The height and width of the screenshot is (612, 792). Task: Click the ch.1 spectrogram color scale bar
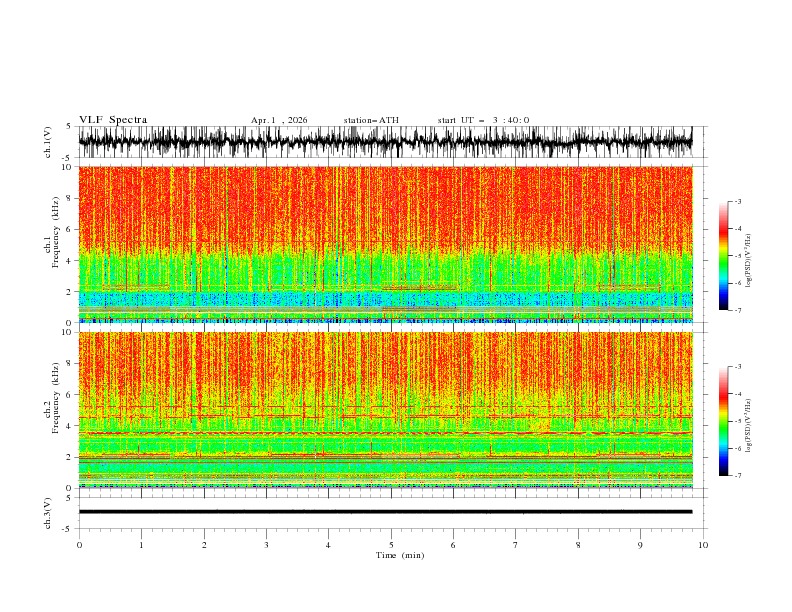(x=723, y=256)
